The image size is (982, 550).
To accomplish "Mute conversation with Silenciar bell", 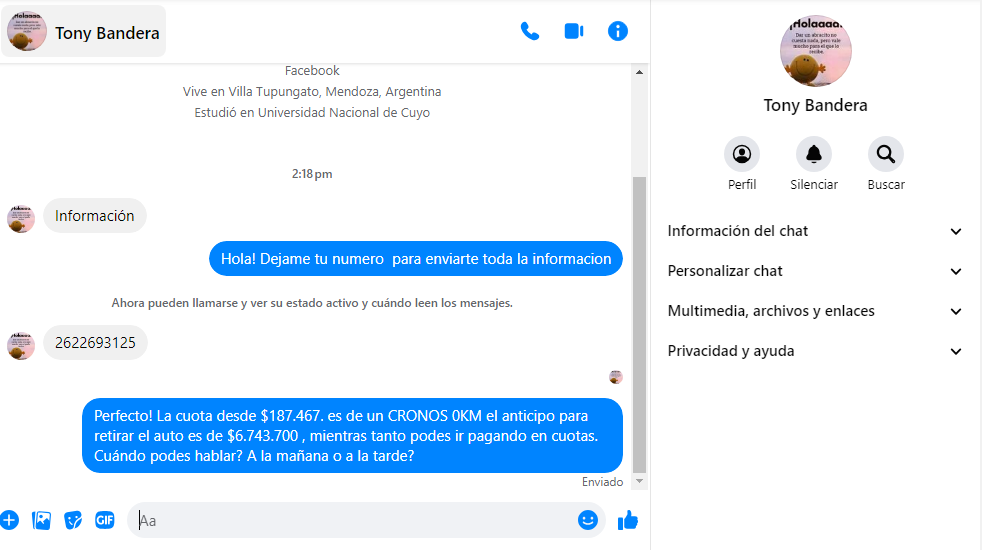I will pyautogui.click(x=814, y=155).
